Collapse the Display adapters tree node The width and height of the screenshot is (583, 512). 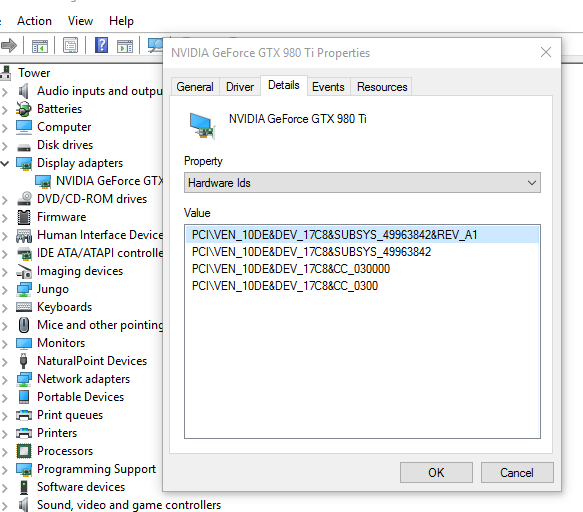coord(4,163)
